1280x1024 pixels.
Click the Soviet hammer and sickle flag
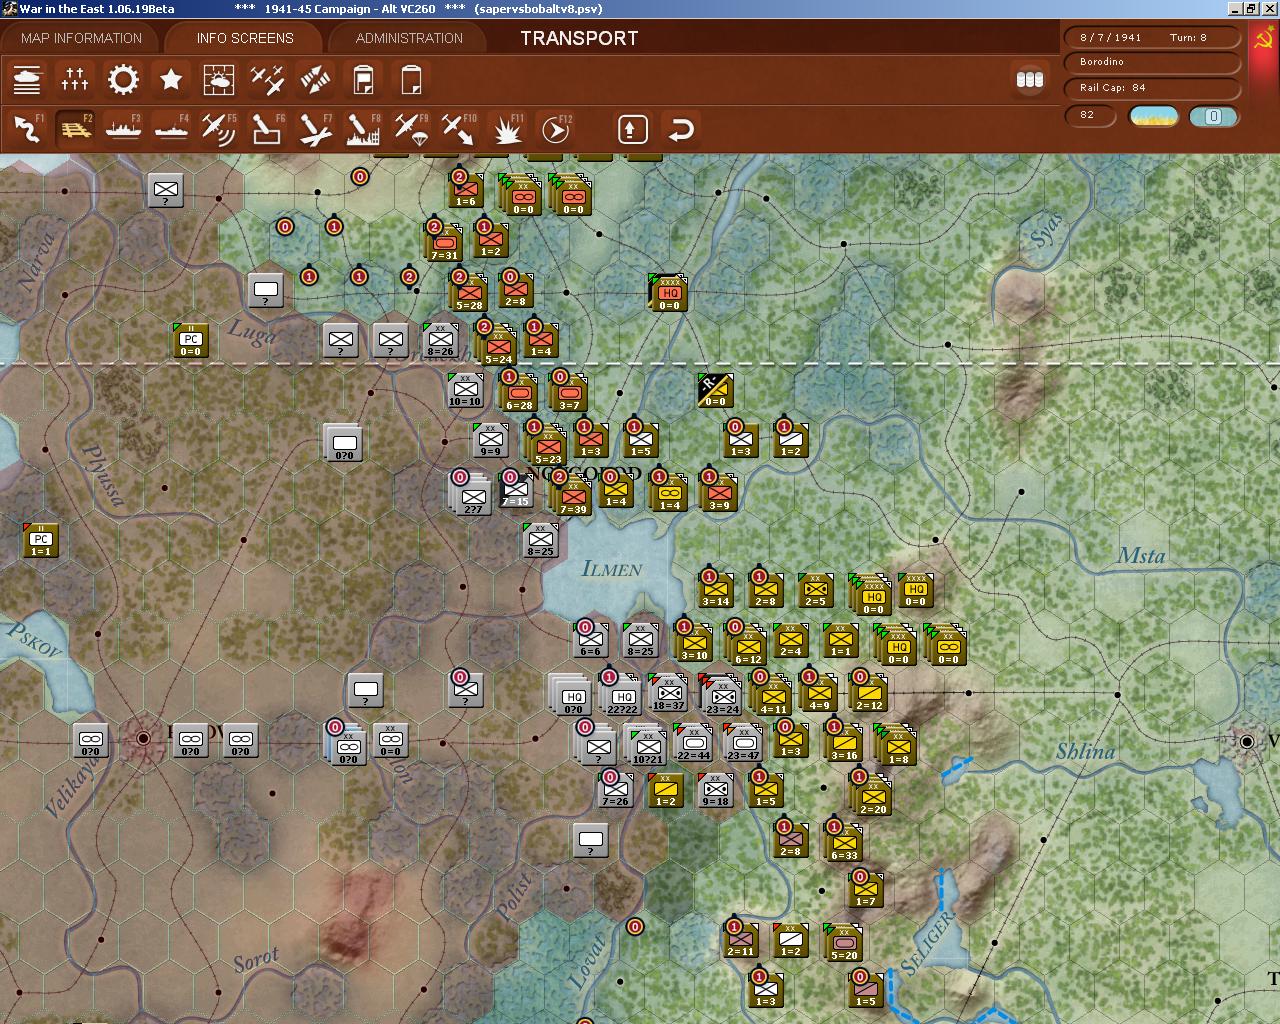coord(1265,41)
